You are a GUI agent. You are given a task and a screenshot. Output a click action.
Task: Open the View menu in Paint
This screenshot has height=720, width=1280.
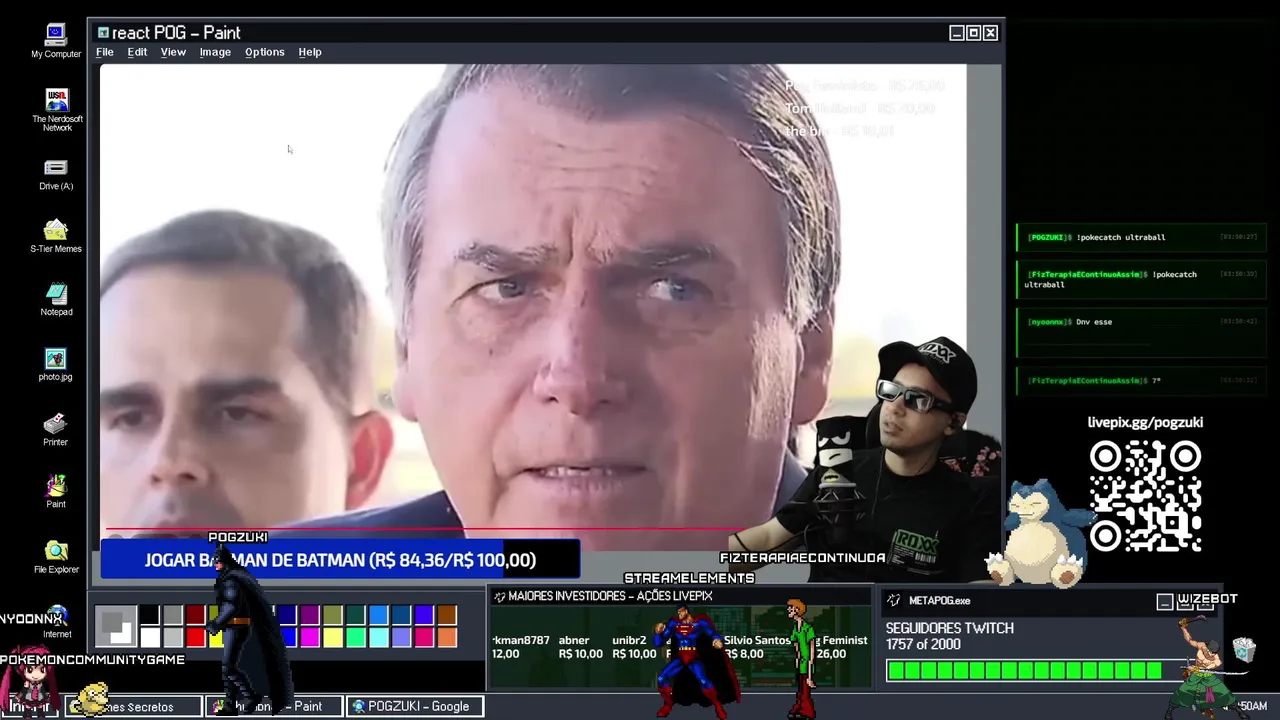coord(173,52)
